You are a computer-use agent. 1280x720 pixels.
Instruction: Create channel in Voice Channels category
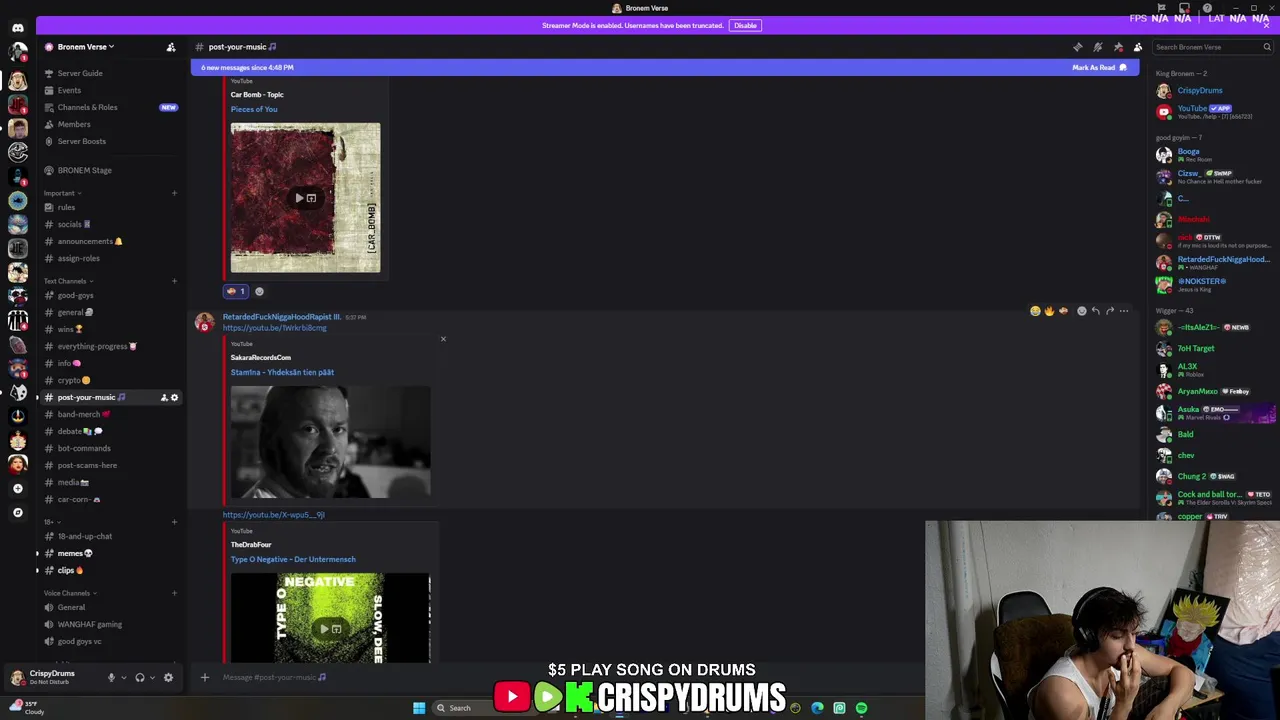pos(174,593)
